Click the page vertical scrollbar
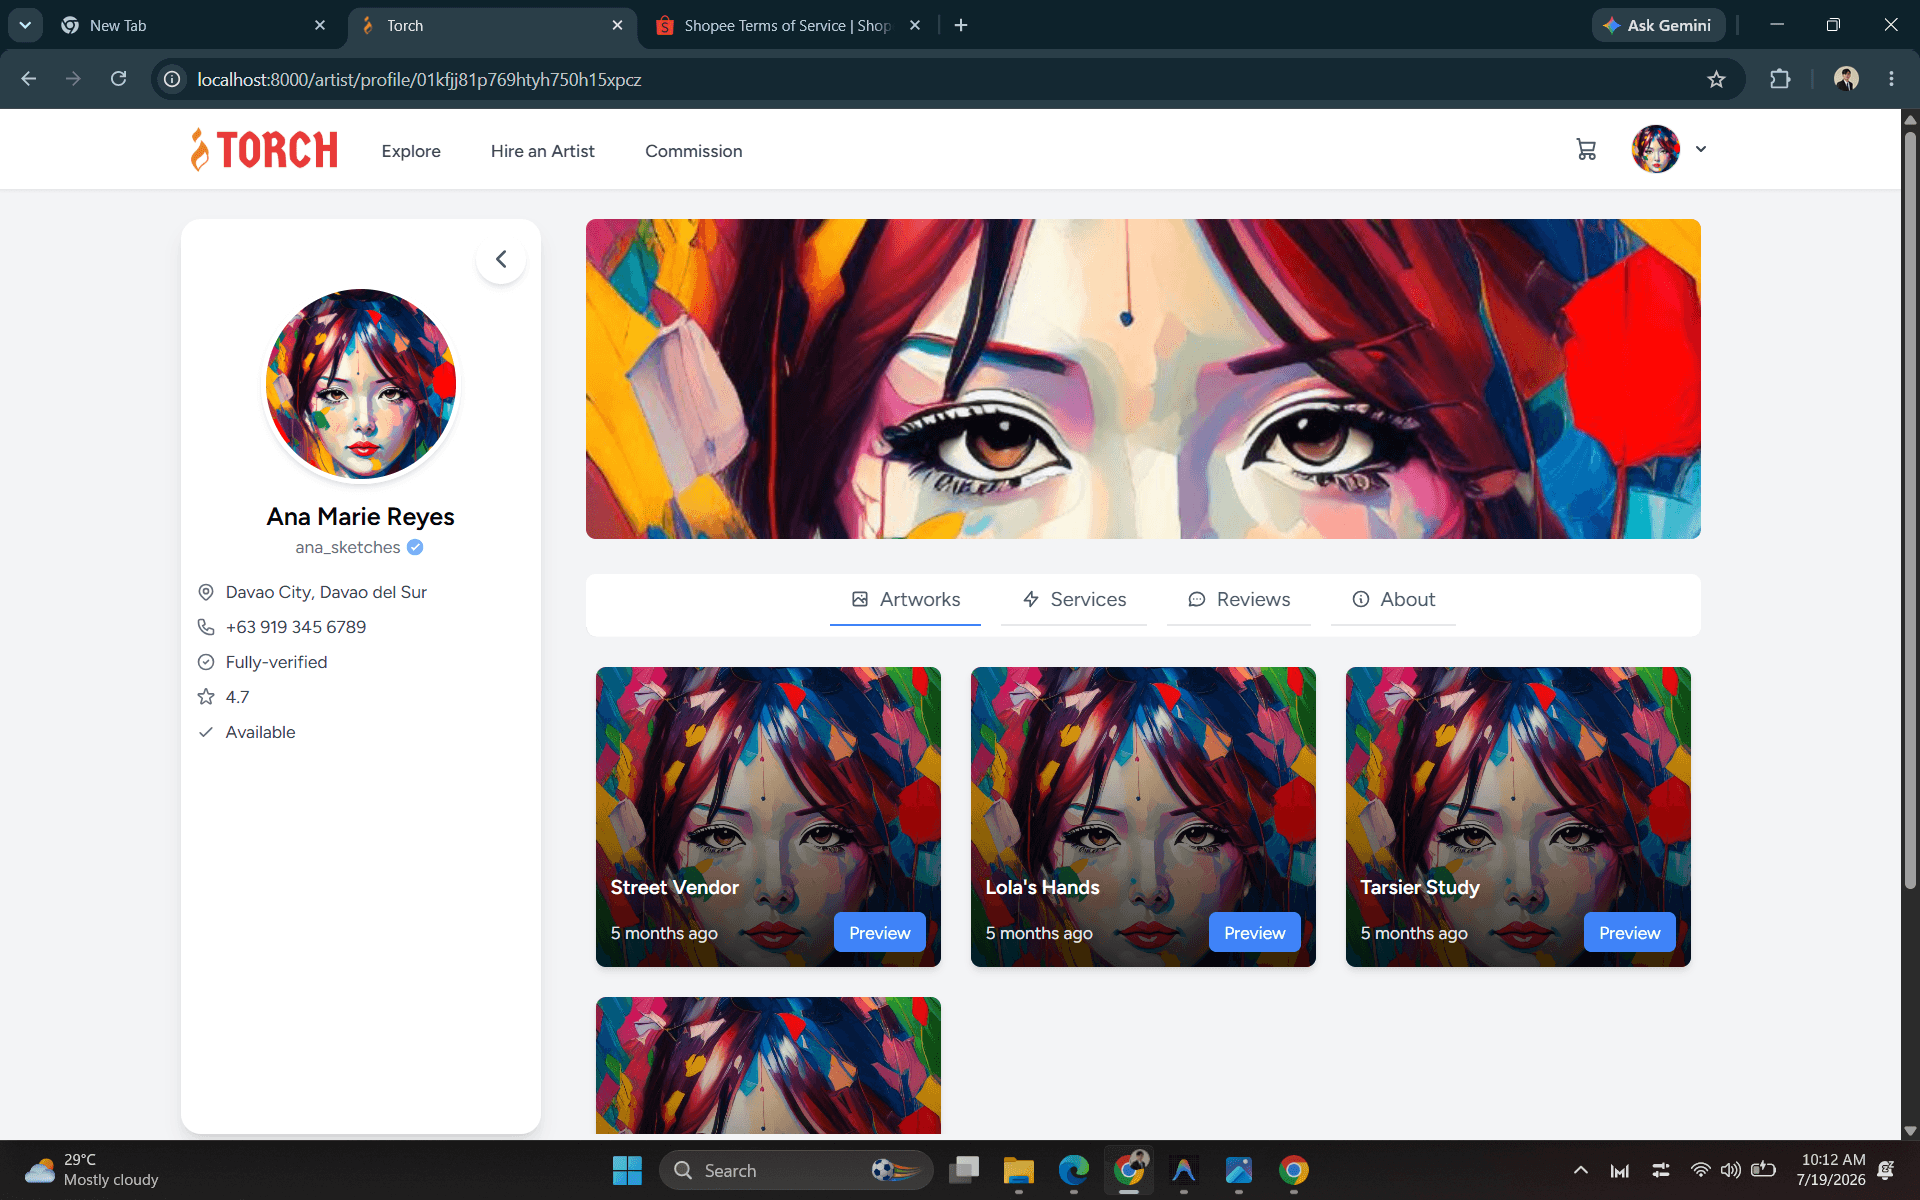 pyautogui.click(x=1910, y=510)
